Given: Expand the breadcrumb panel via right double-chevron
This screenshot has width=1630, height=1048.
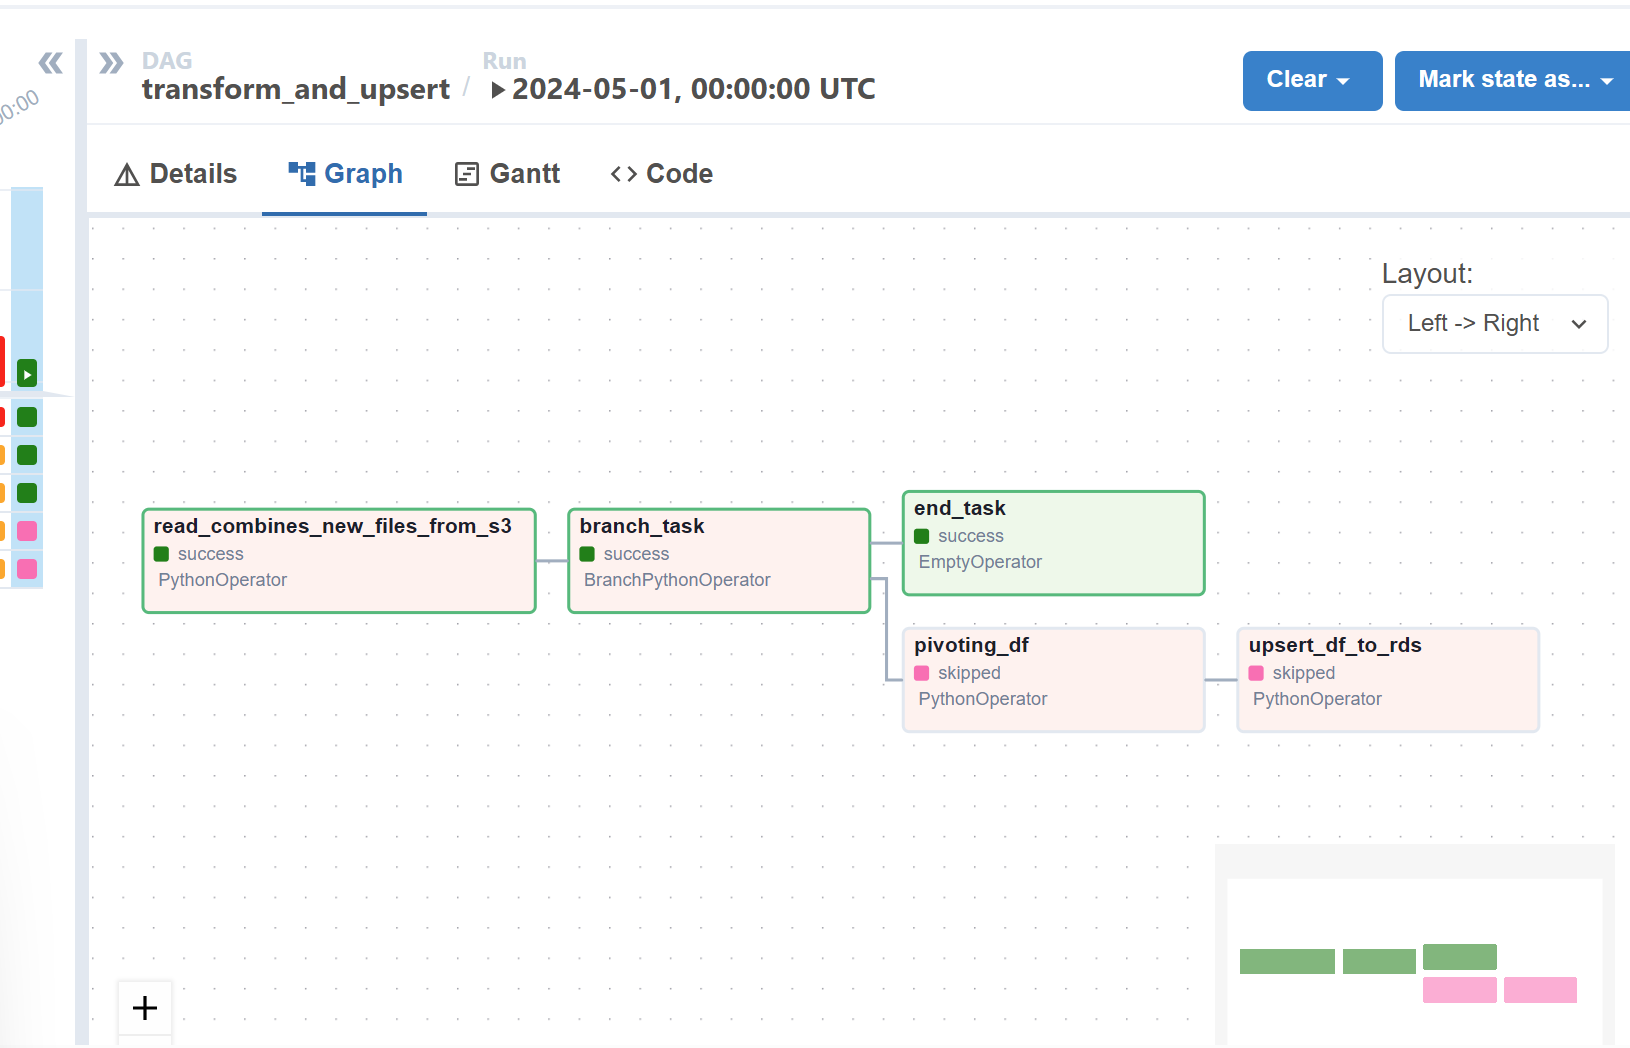Looking at the screenshot, I should (110, 62).
